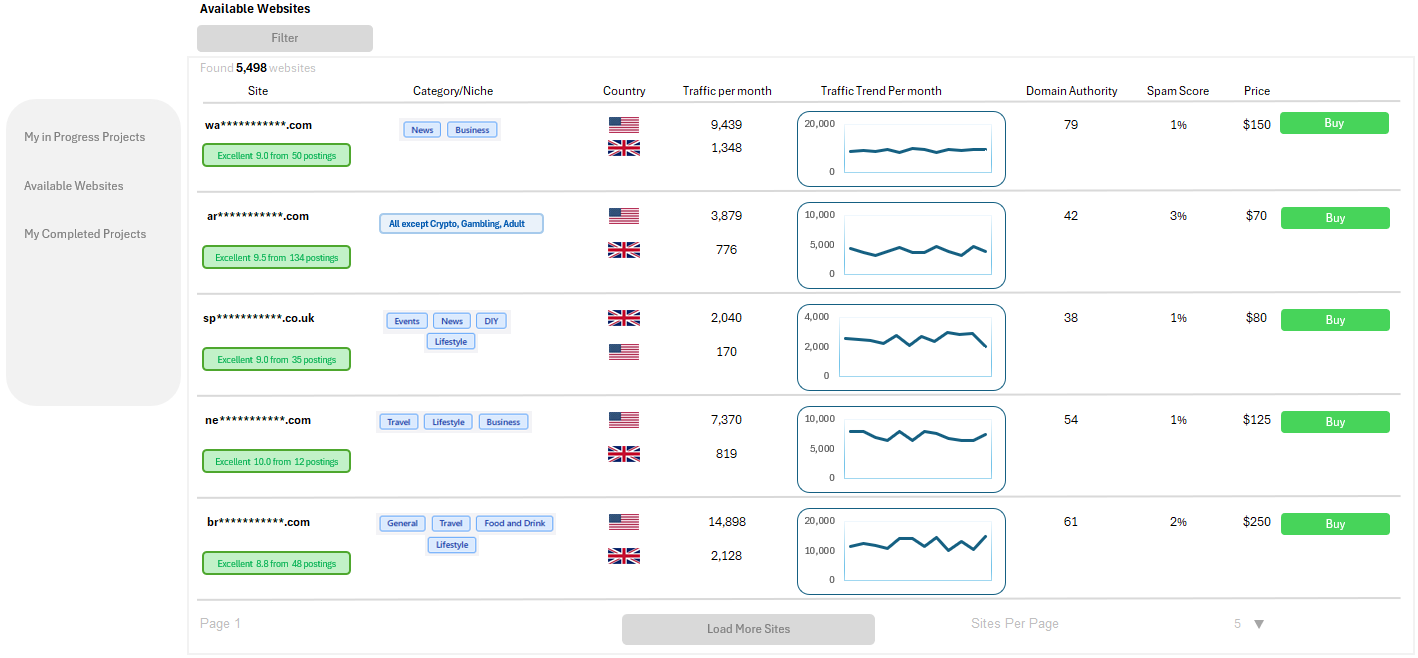Click the Spam Score column header
1418x658 pixels.
click(1177, 91)
